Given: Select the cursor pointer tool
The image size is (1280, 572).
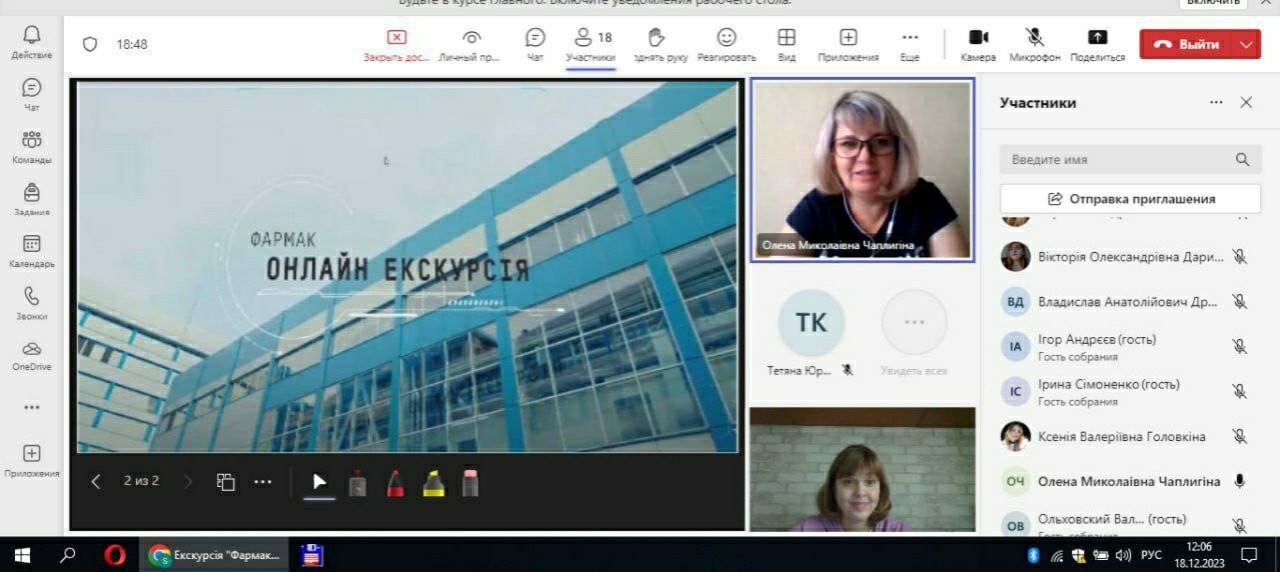Looking at the screenshot, I should tap(319, 482).
